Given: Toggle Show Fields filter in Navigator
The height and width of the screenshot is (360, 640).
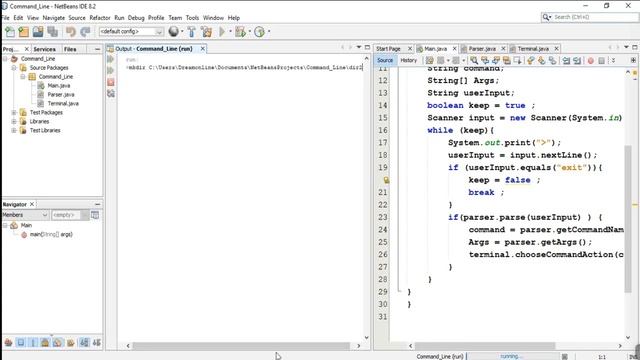Looking at the screenshot, I should pos(20,342).
